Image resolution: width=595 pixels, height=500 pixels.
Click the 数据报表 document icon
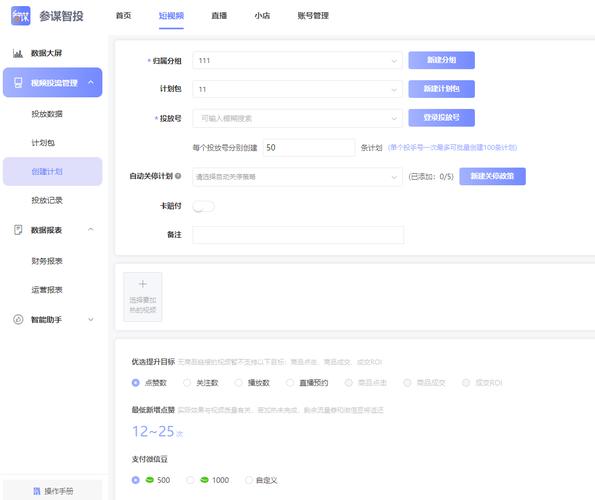click(18, 230)
